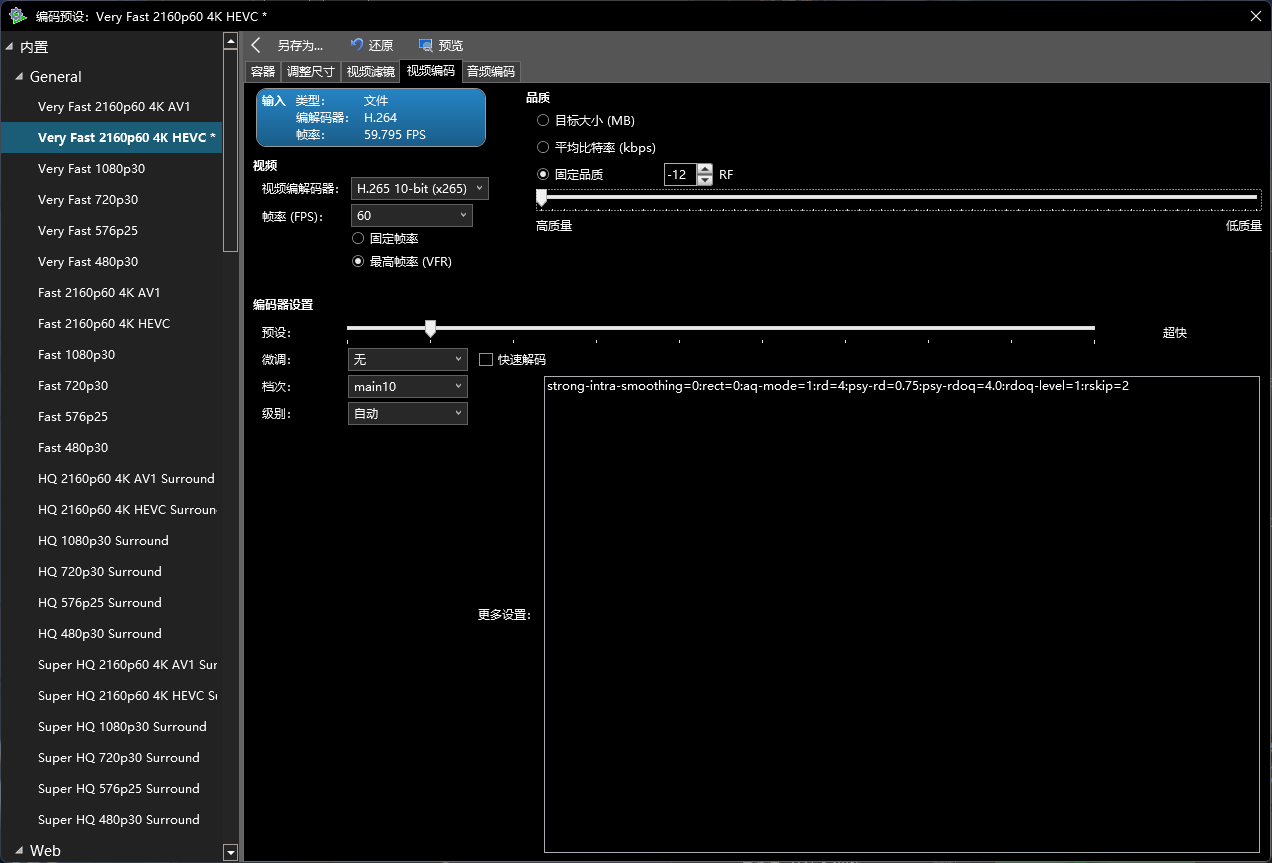Expand the Web preset group
Image resolution: width=1272 pixels, height=863 pixels.
tap(19, 851)
